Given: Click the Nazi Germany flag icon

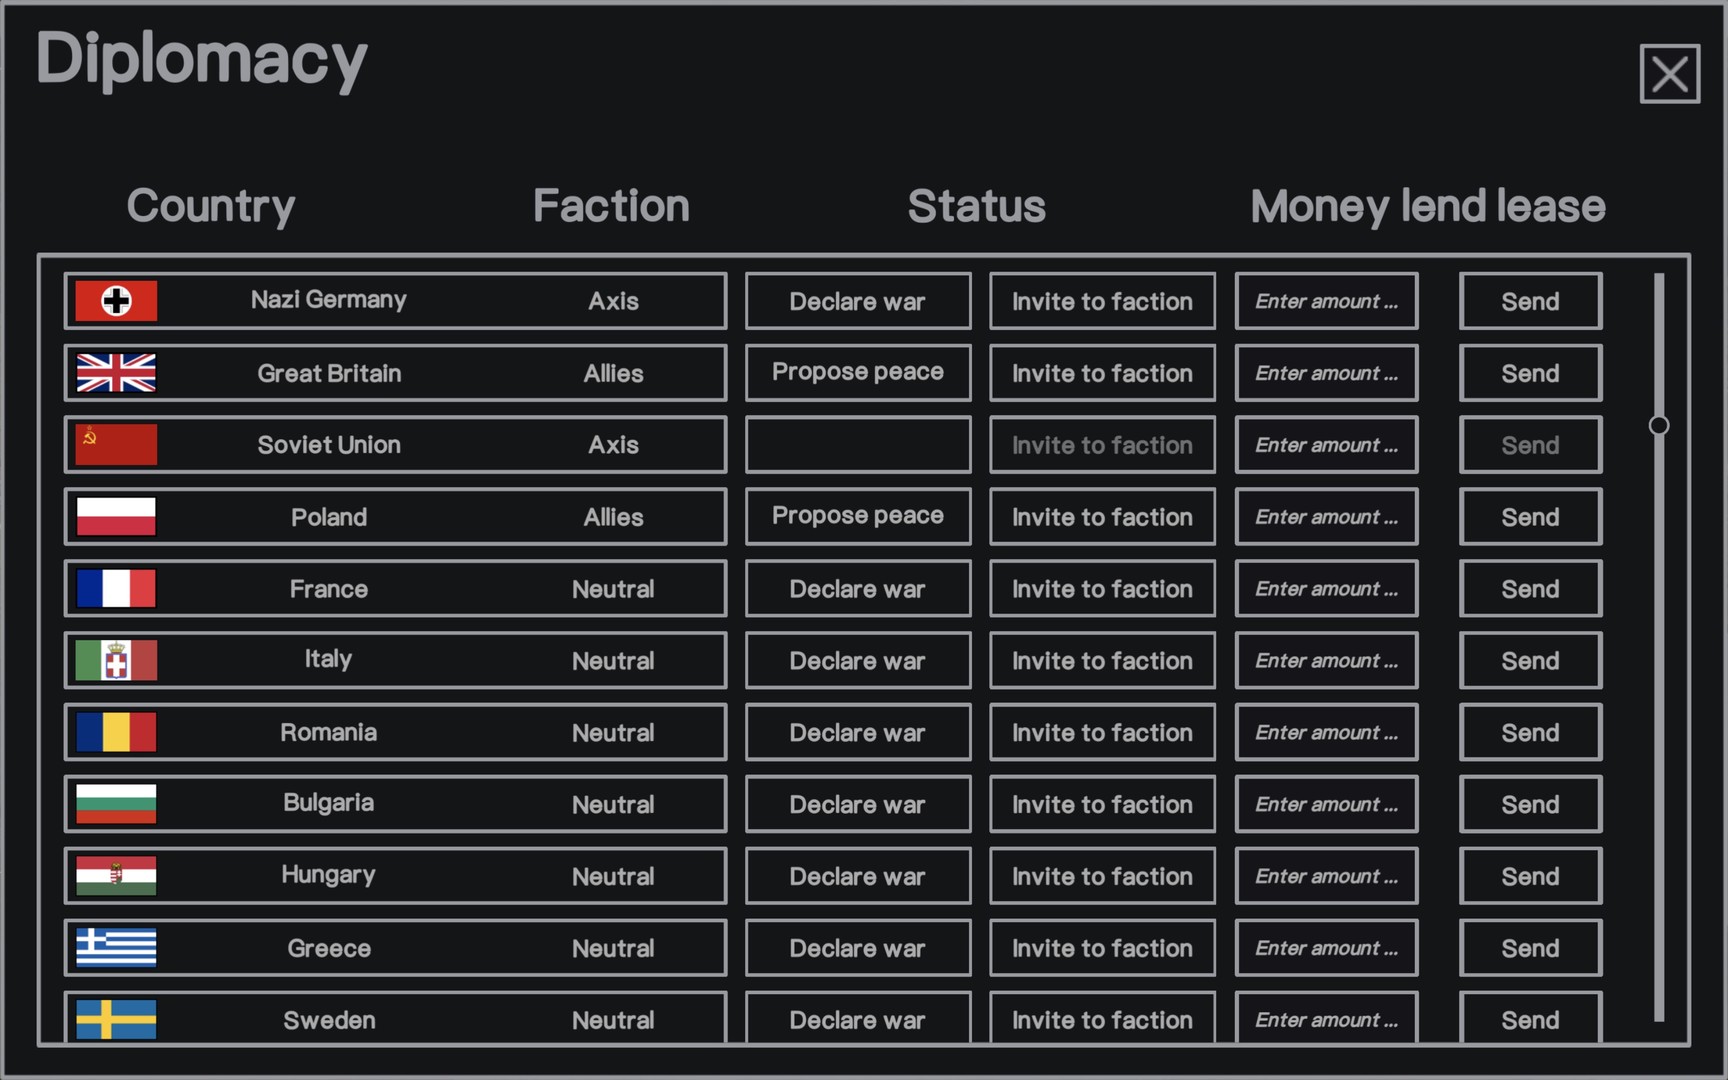Looking at the screenshot, I should (x=116, y=301).
